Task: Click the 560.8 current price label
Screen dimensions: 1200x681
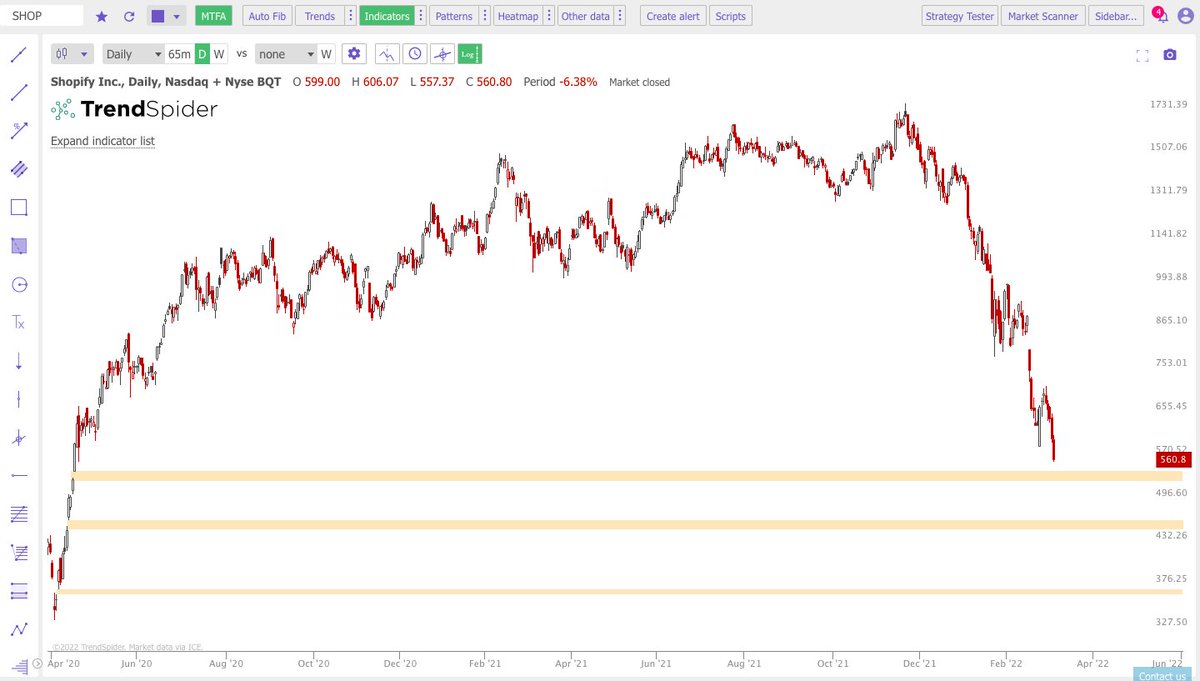Action: point(1171,460)
